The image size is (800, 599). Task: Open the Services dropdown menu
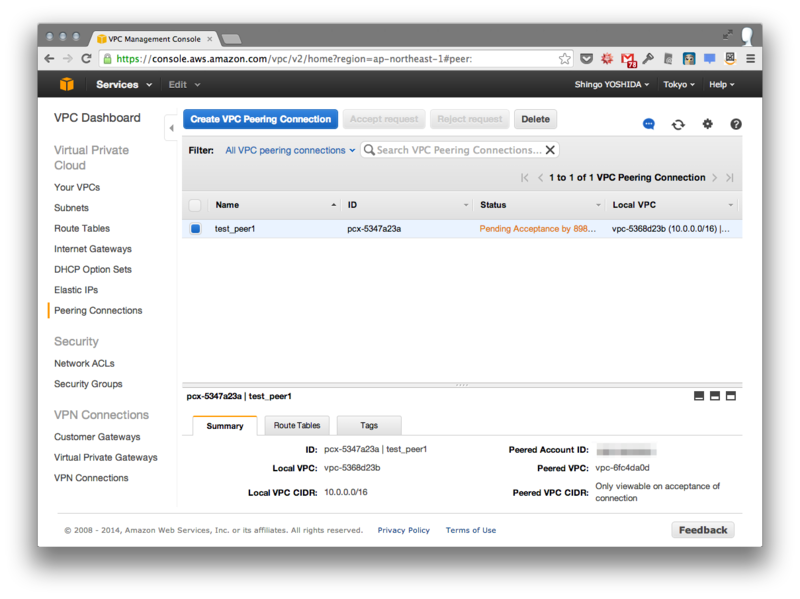point(124,85)
